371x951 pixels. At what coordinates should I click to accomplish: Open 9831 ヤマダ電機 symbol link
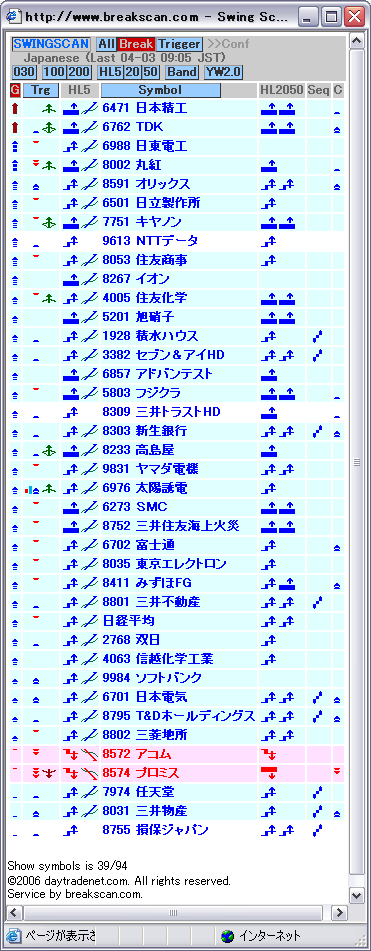[x=151, y=469]
